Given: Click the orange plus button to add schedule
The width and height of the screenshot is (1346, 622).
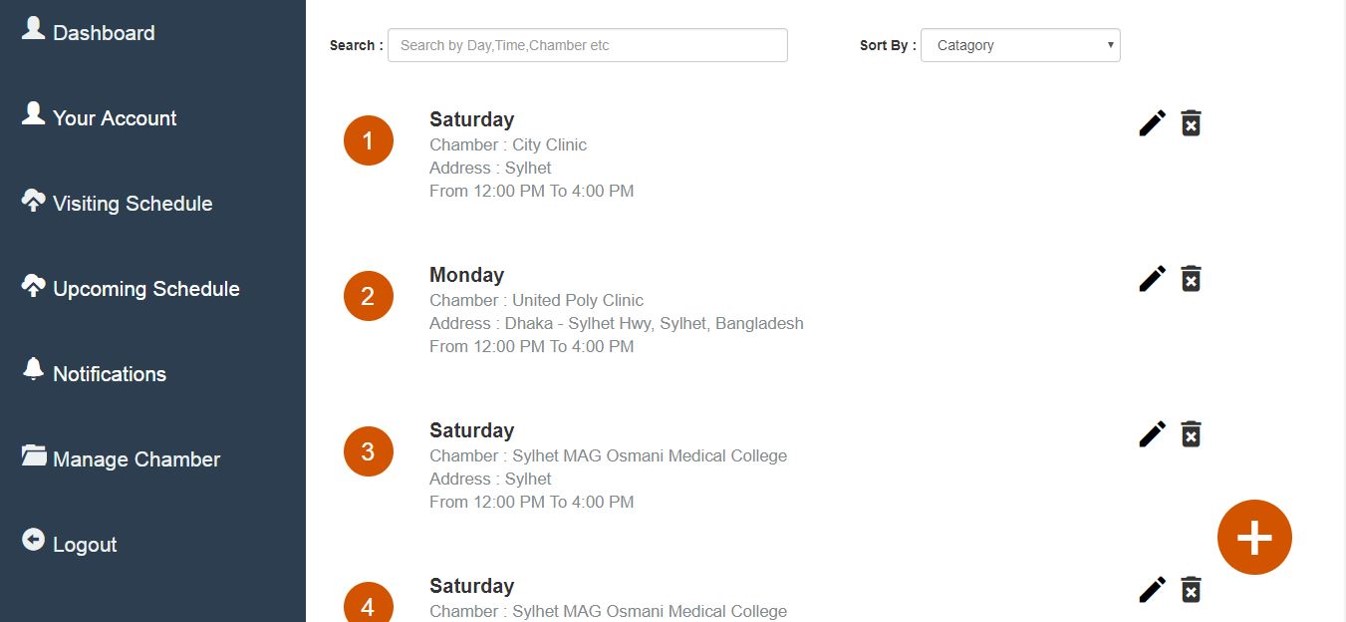Looking at the screenshot, I should [x=1254, y=538].
